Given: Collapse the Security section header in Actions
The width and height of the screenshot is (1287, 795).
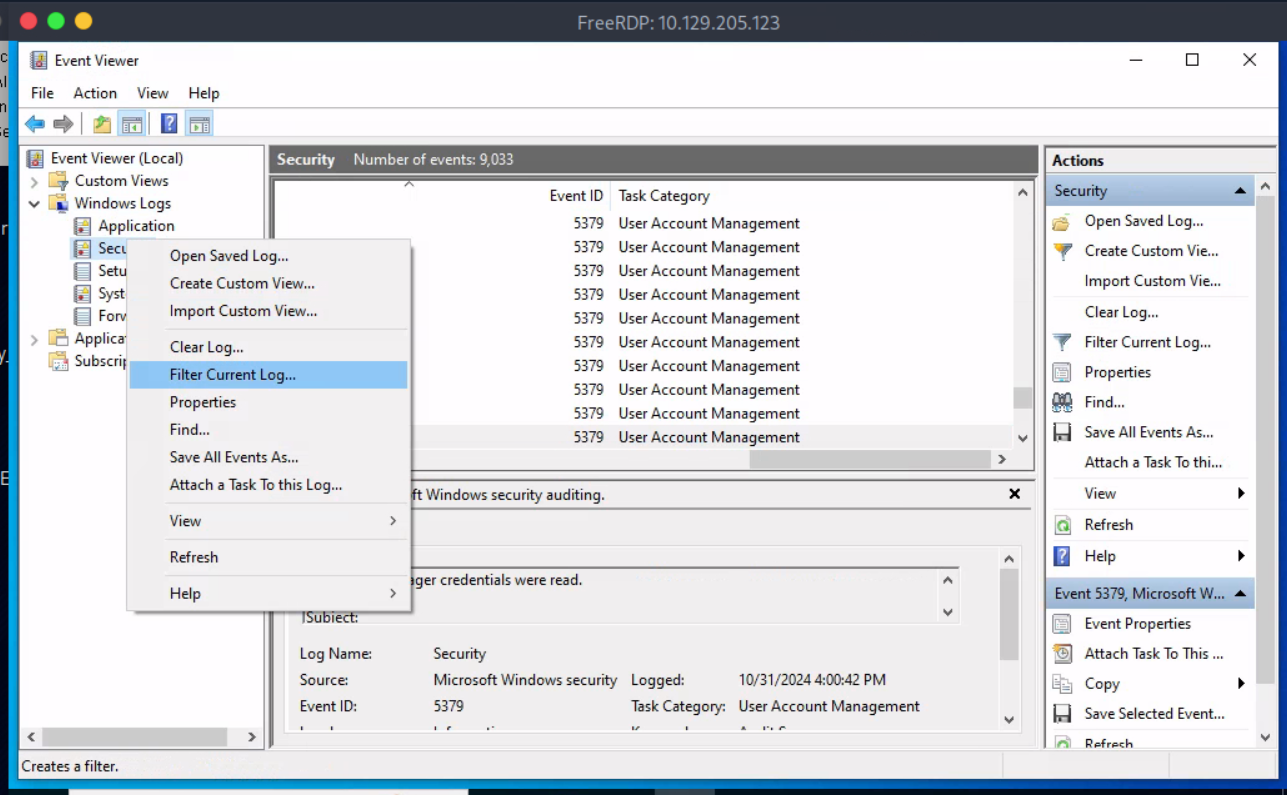Looking at the screenshot, I should [1240, 191].
